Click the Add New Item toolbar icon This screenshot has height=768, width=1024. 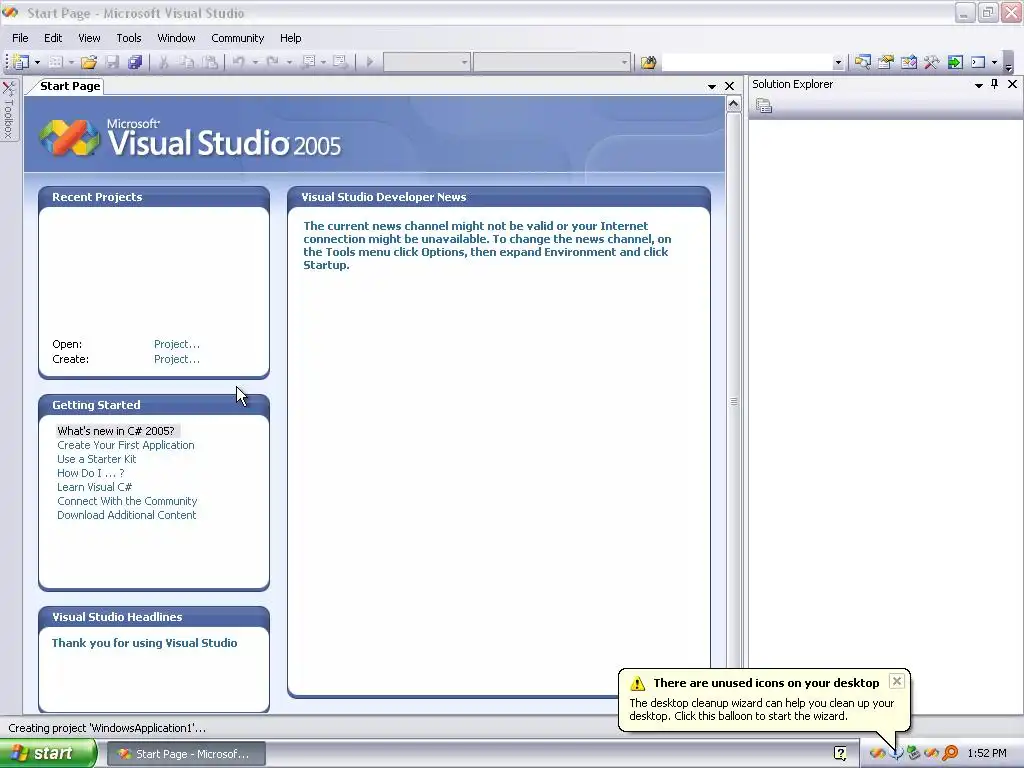(56, 62)
